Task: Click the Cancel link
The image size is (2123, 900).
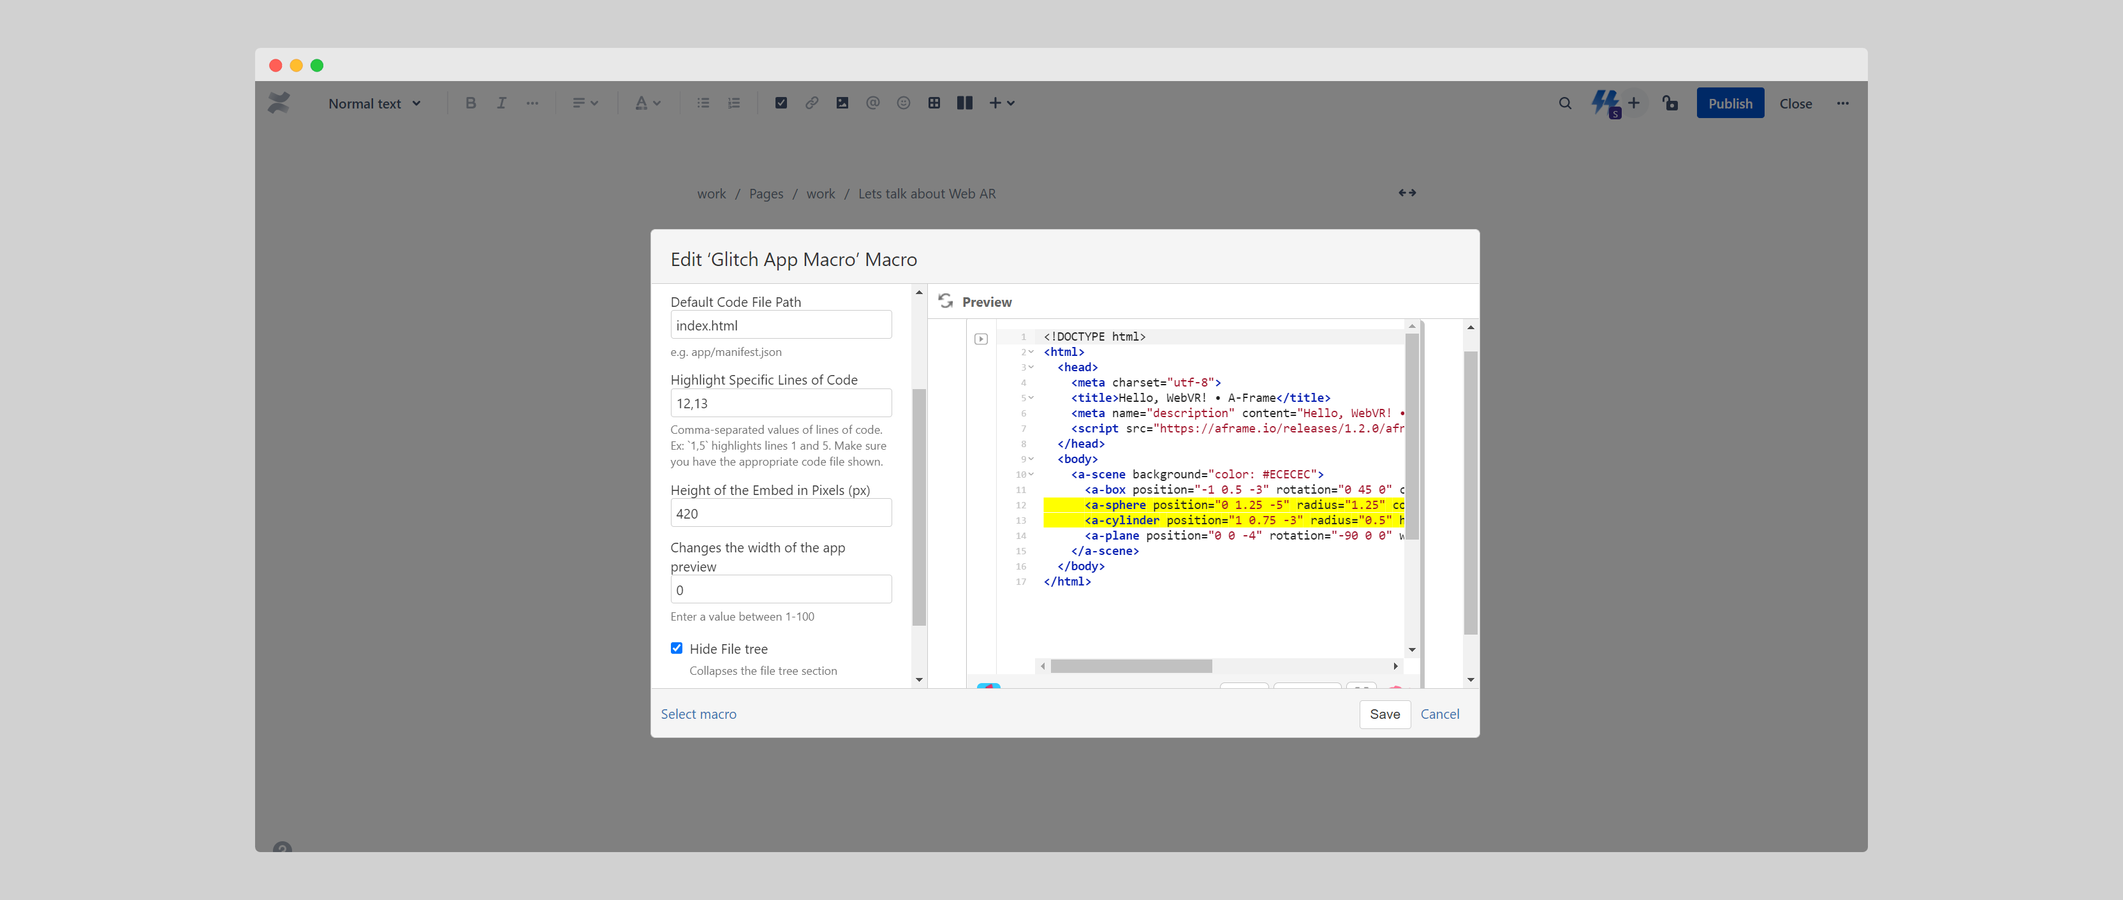Action: [1440, 714]
